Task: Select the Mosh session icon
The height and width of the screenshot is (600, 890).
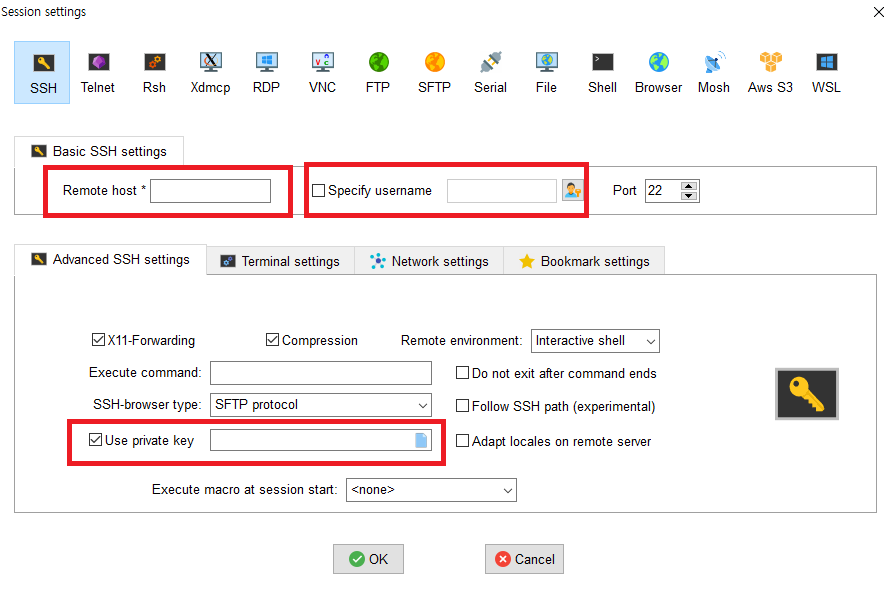Action: (714, 72)
